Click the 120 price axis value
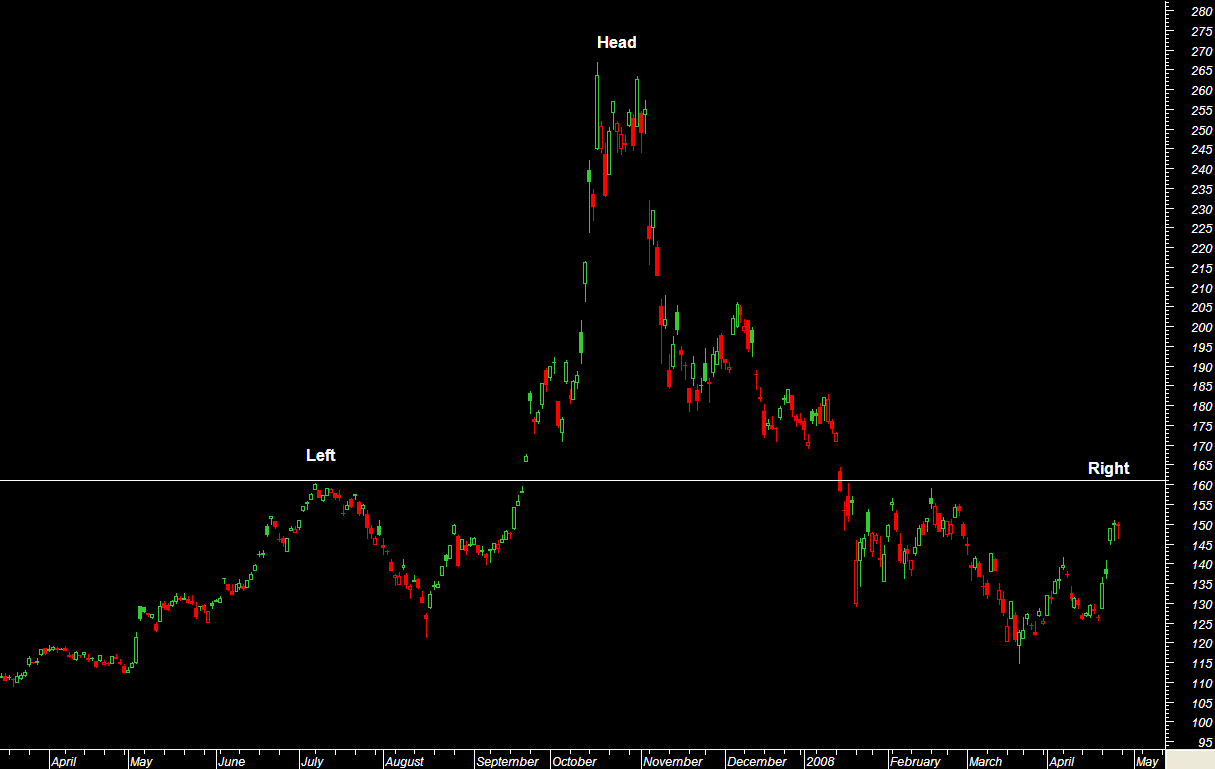The width and height of the screenshot is (1215, 769). pyautogui.click(x=1202, y=644)
